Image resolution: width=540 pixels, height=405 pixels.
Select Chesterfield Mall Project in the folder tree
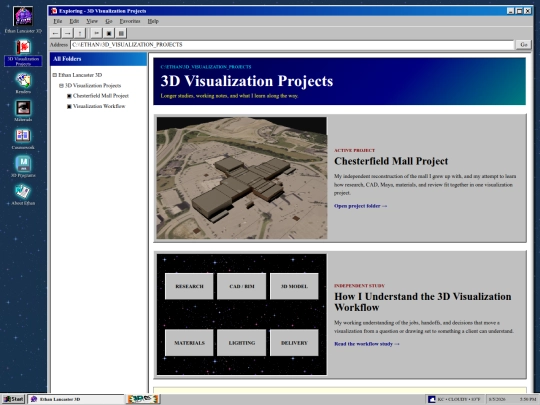[x=101, y=96]
